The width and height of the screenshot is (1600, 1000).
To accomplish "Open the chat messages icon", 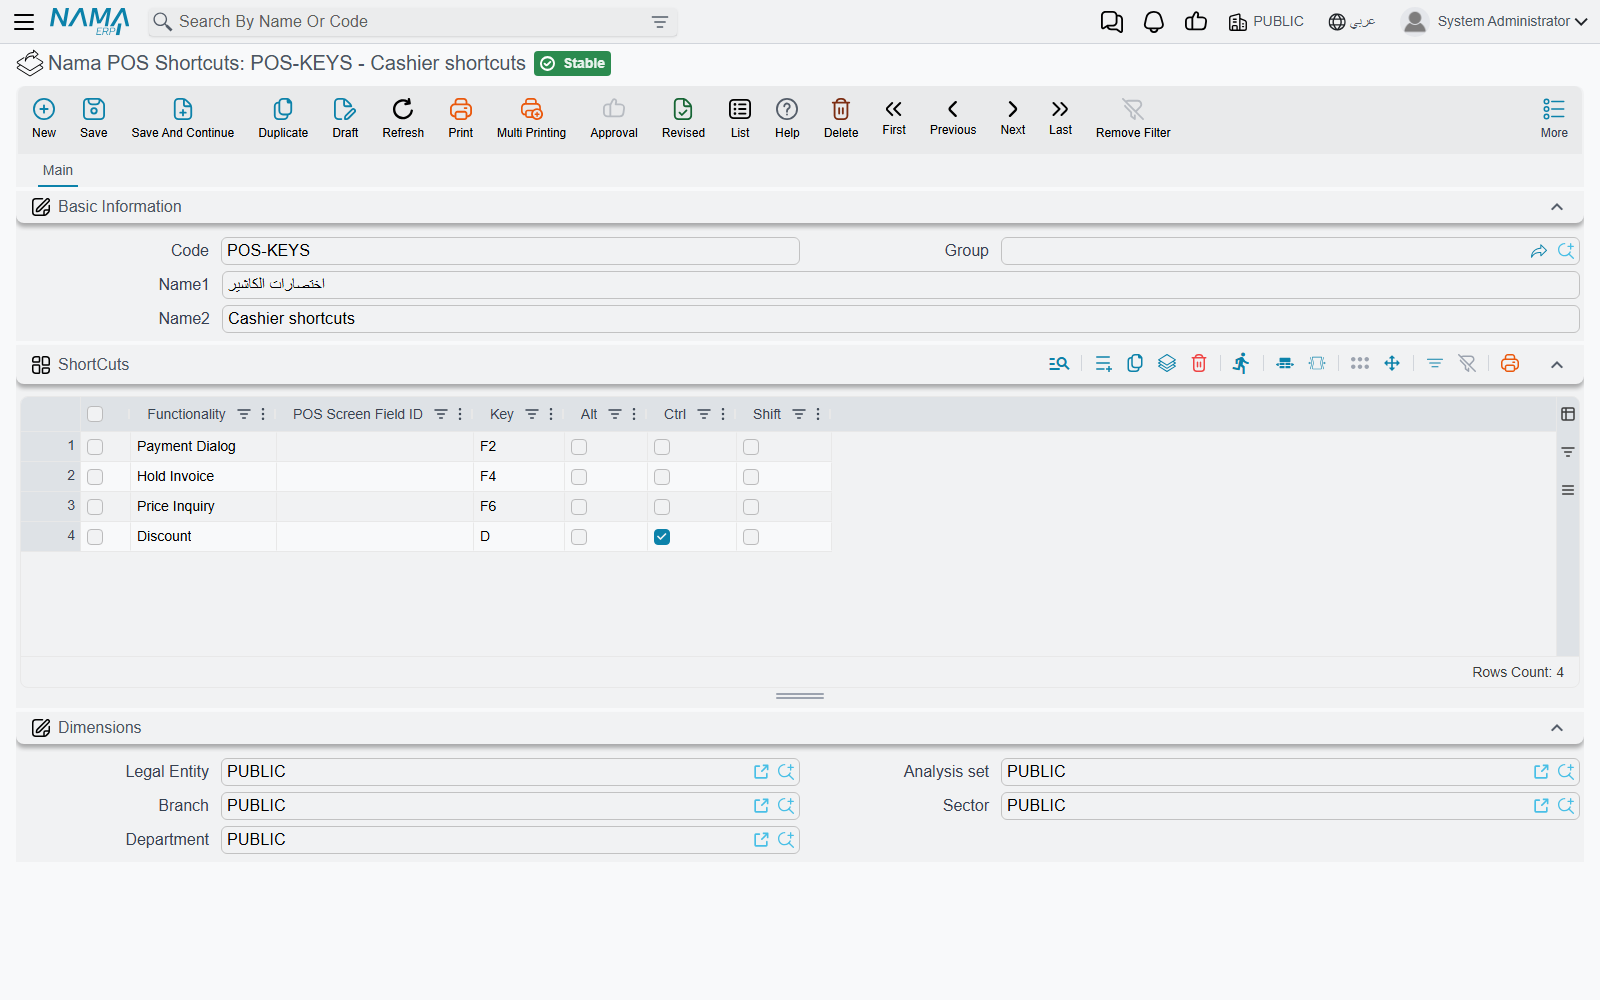I will coord(1111,21).
